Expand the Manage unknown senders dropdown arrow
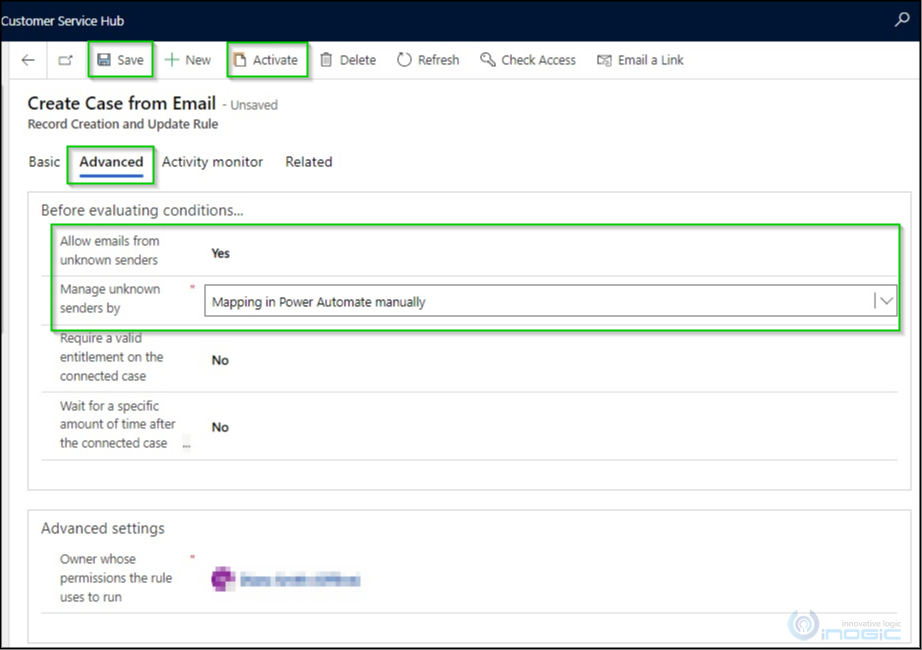The image size is (922, 650). pos(884,301)
